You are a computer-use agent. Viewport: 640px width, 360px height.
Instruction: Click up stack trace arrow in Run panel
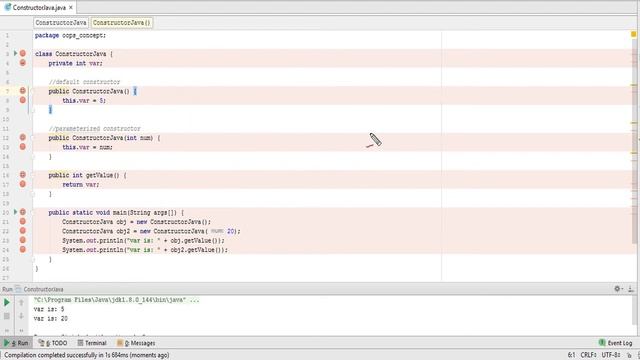(x=21, y=302)
